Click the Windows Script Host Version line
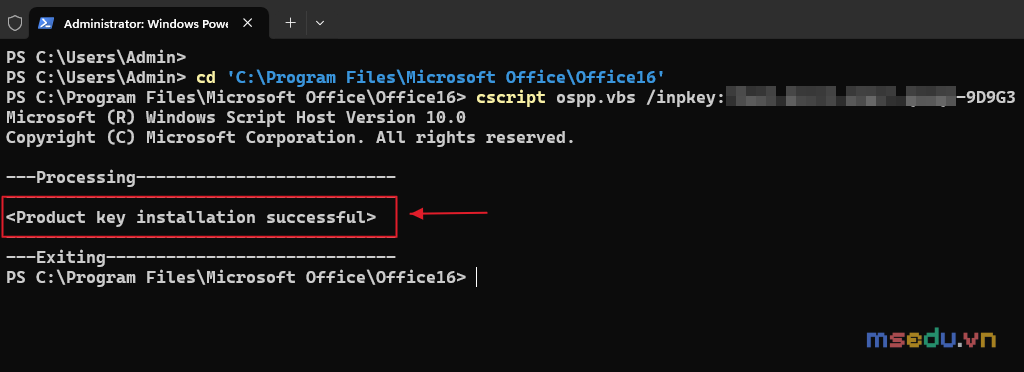This screenshot has height=372, width=1024. click(x=236, y=118)
